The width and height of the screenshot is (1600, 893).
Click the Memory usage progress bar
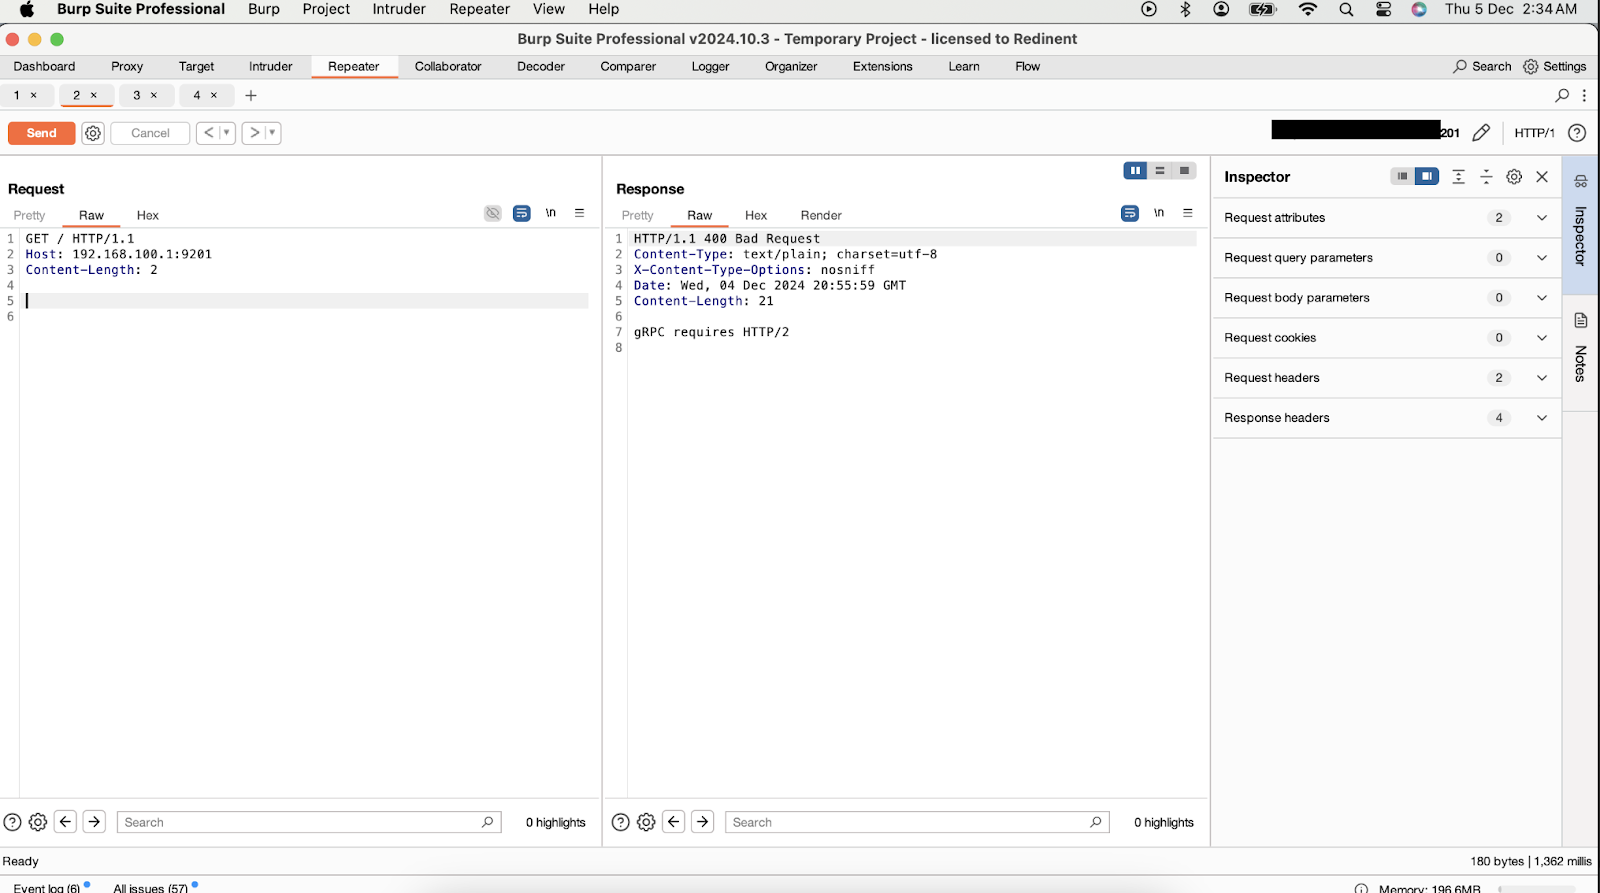pyautogui.click(x=1536, y=888)
